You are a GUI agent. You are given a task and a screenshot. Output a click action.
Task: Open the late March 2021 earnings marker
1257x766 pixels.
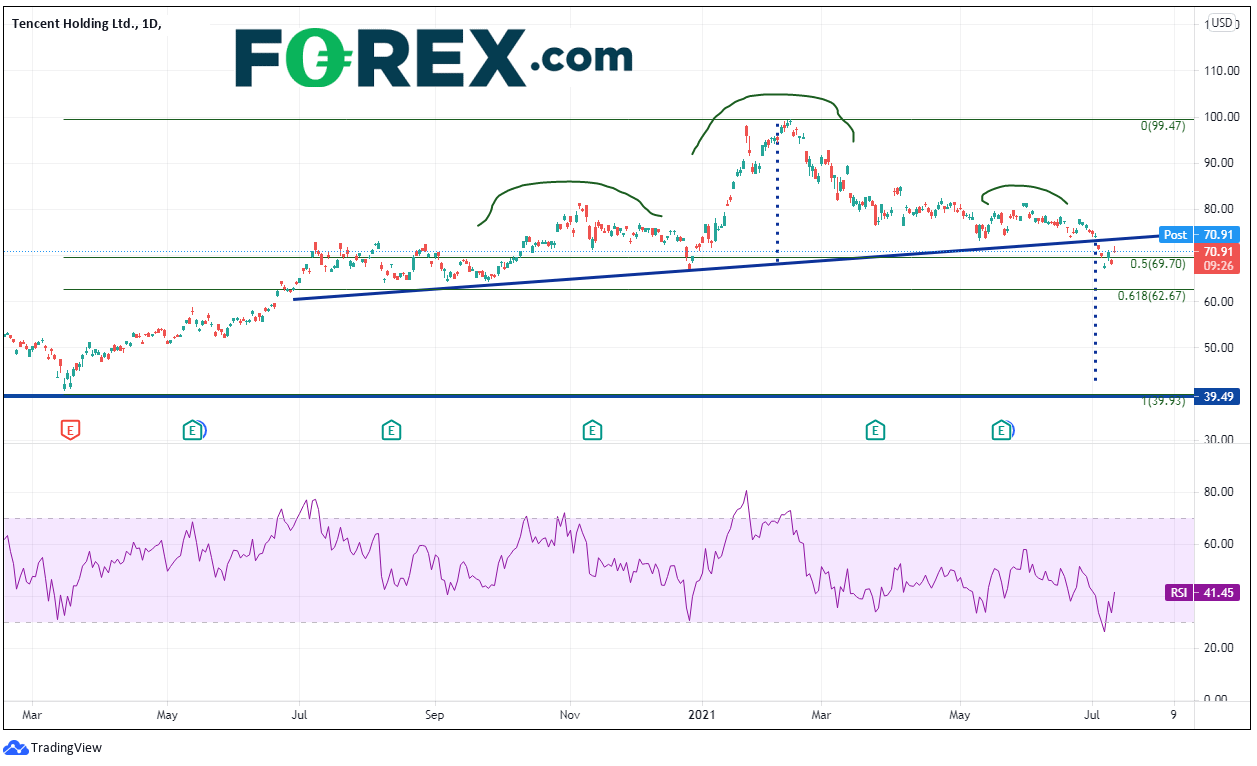coord(875,430)
